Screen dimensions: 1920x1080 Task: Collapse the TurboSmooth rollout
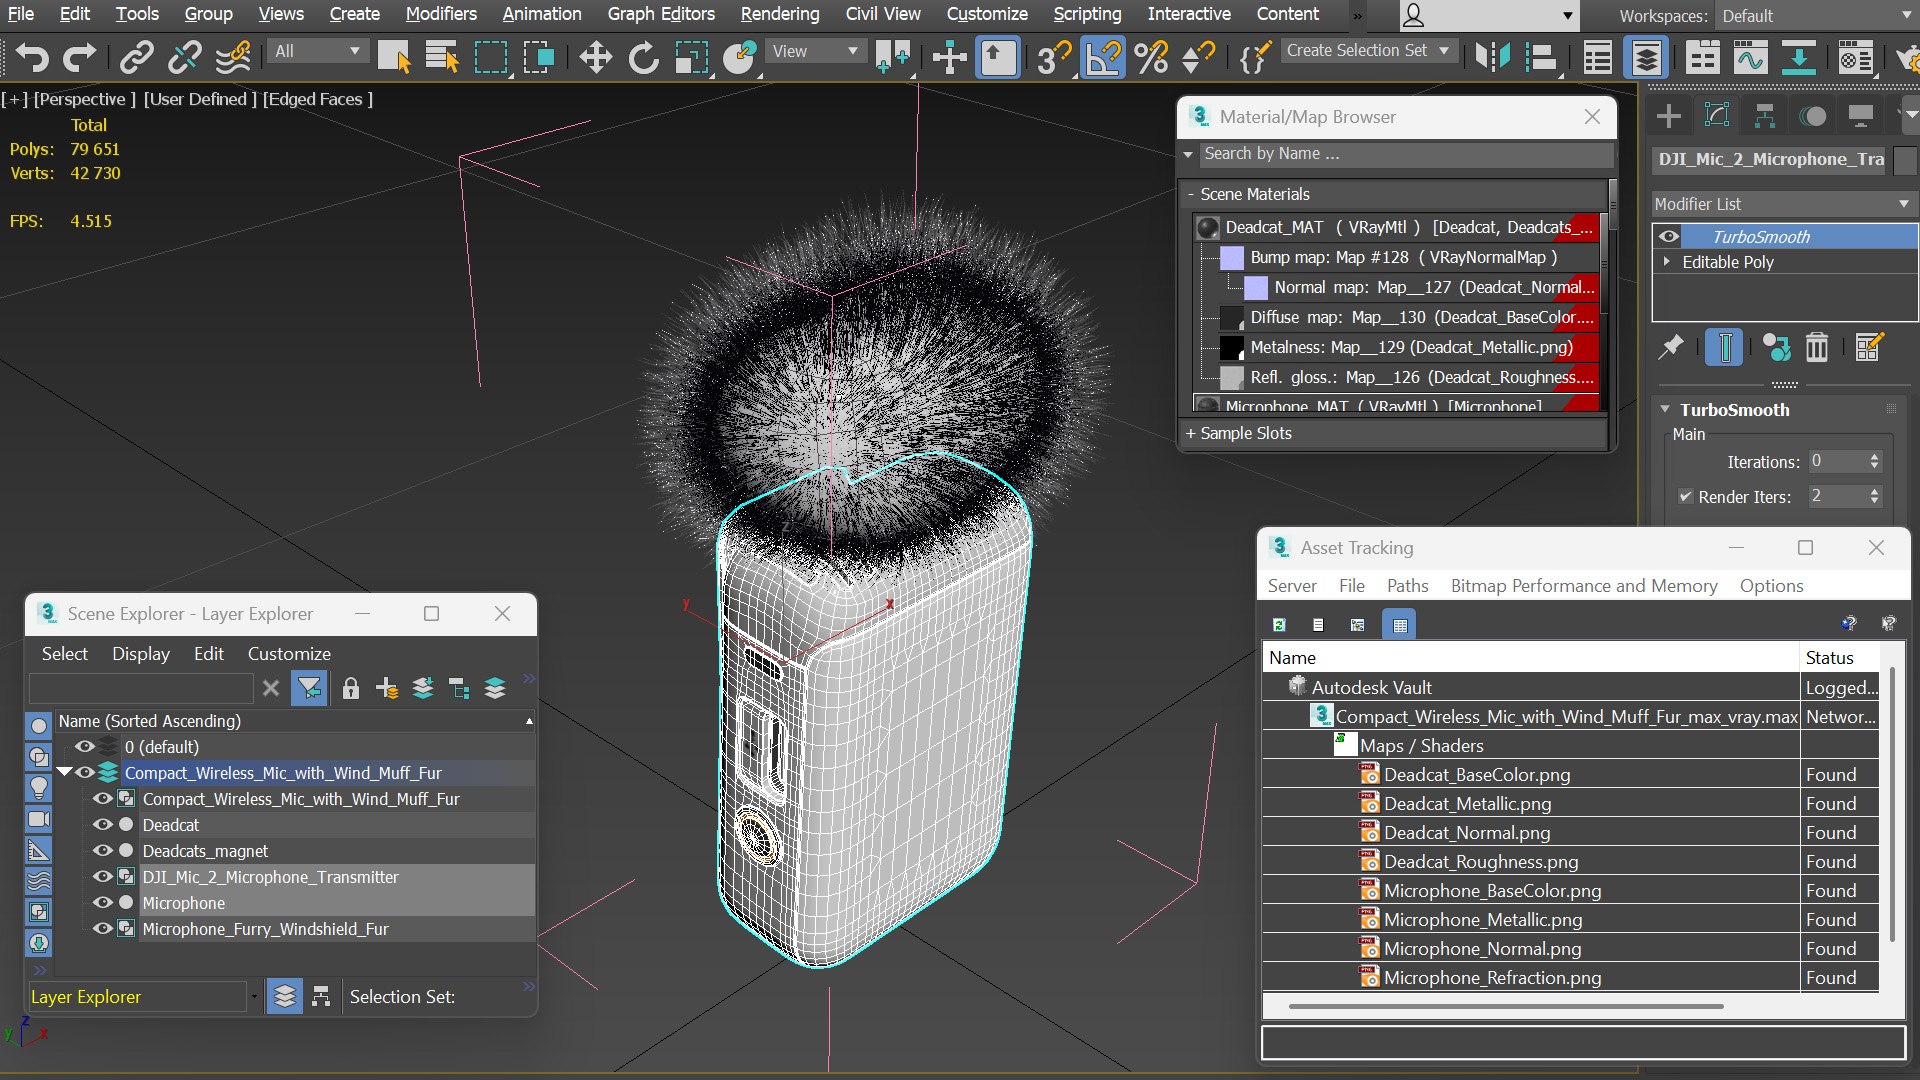(1665, 410)
